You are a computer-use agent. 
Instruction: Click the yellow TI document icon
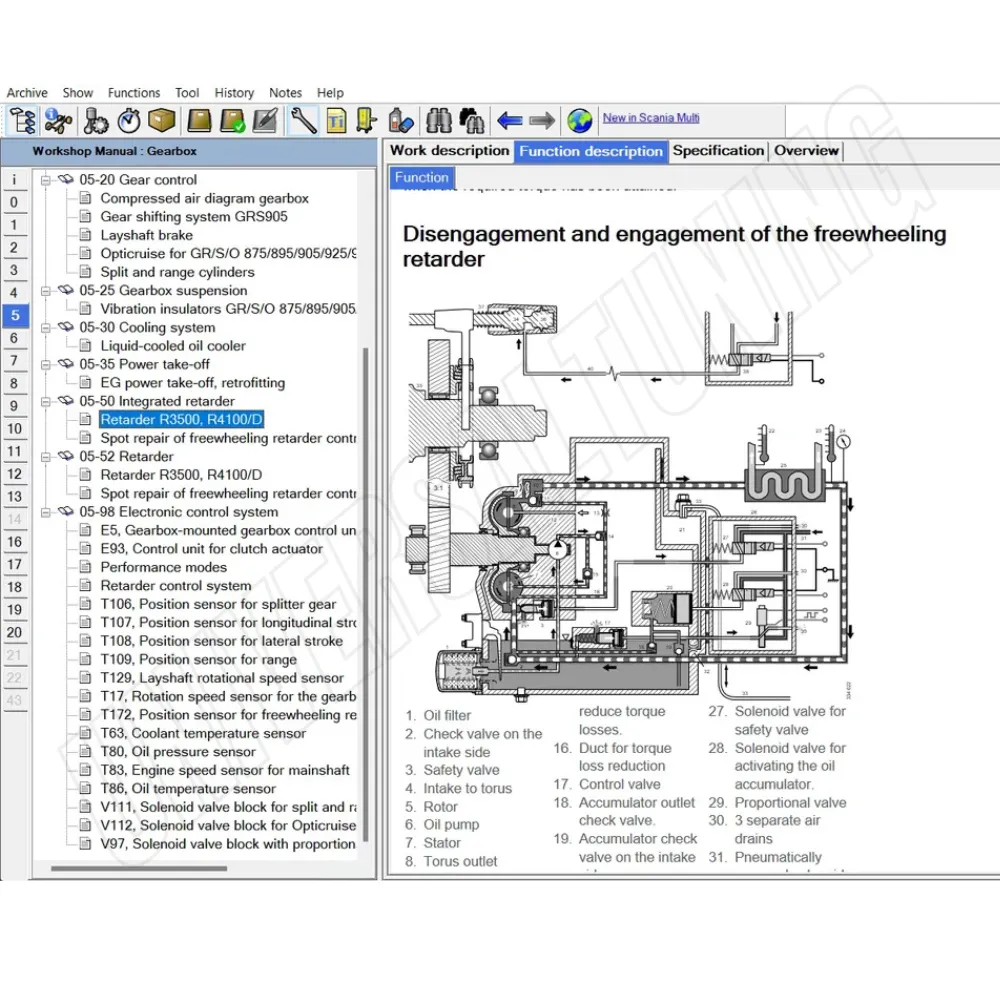click(336, 121)
